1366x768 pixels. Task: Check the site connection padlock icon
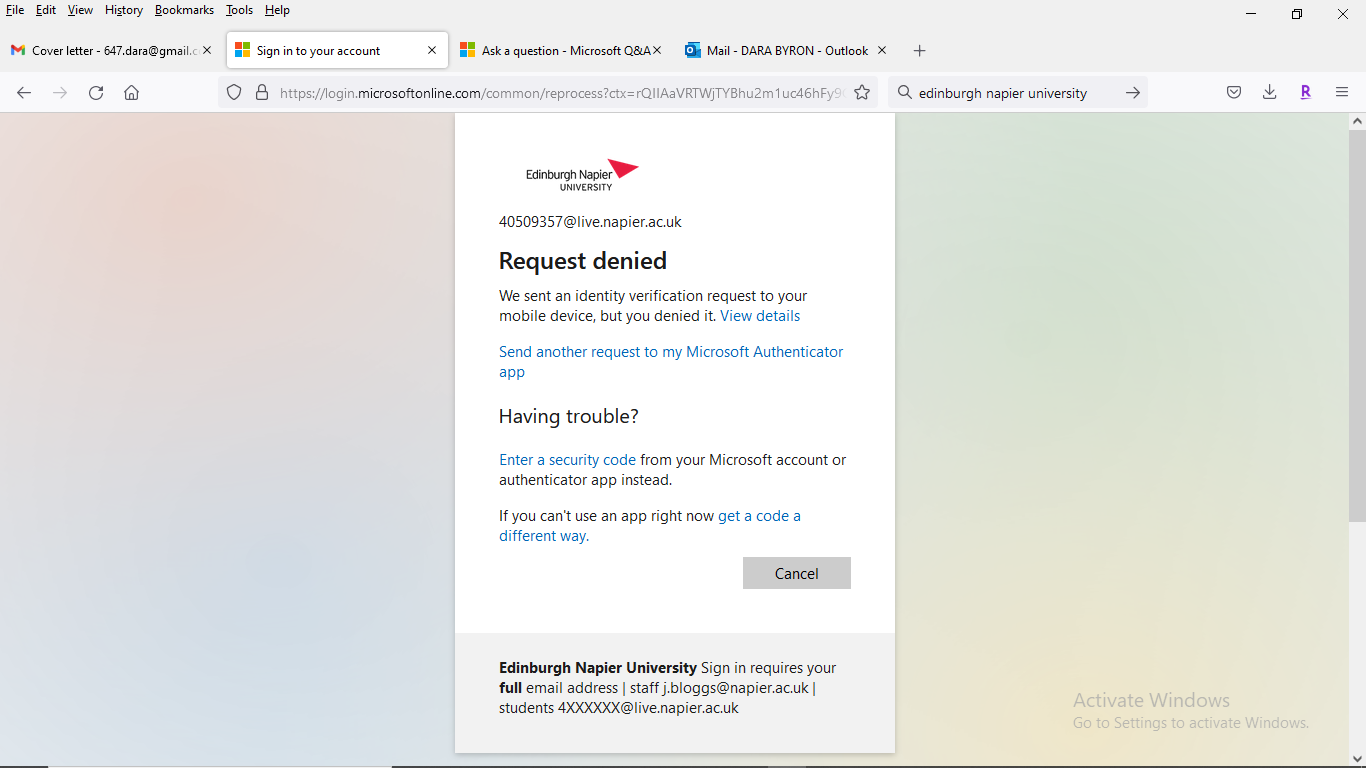[x=261, y=92]
